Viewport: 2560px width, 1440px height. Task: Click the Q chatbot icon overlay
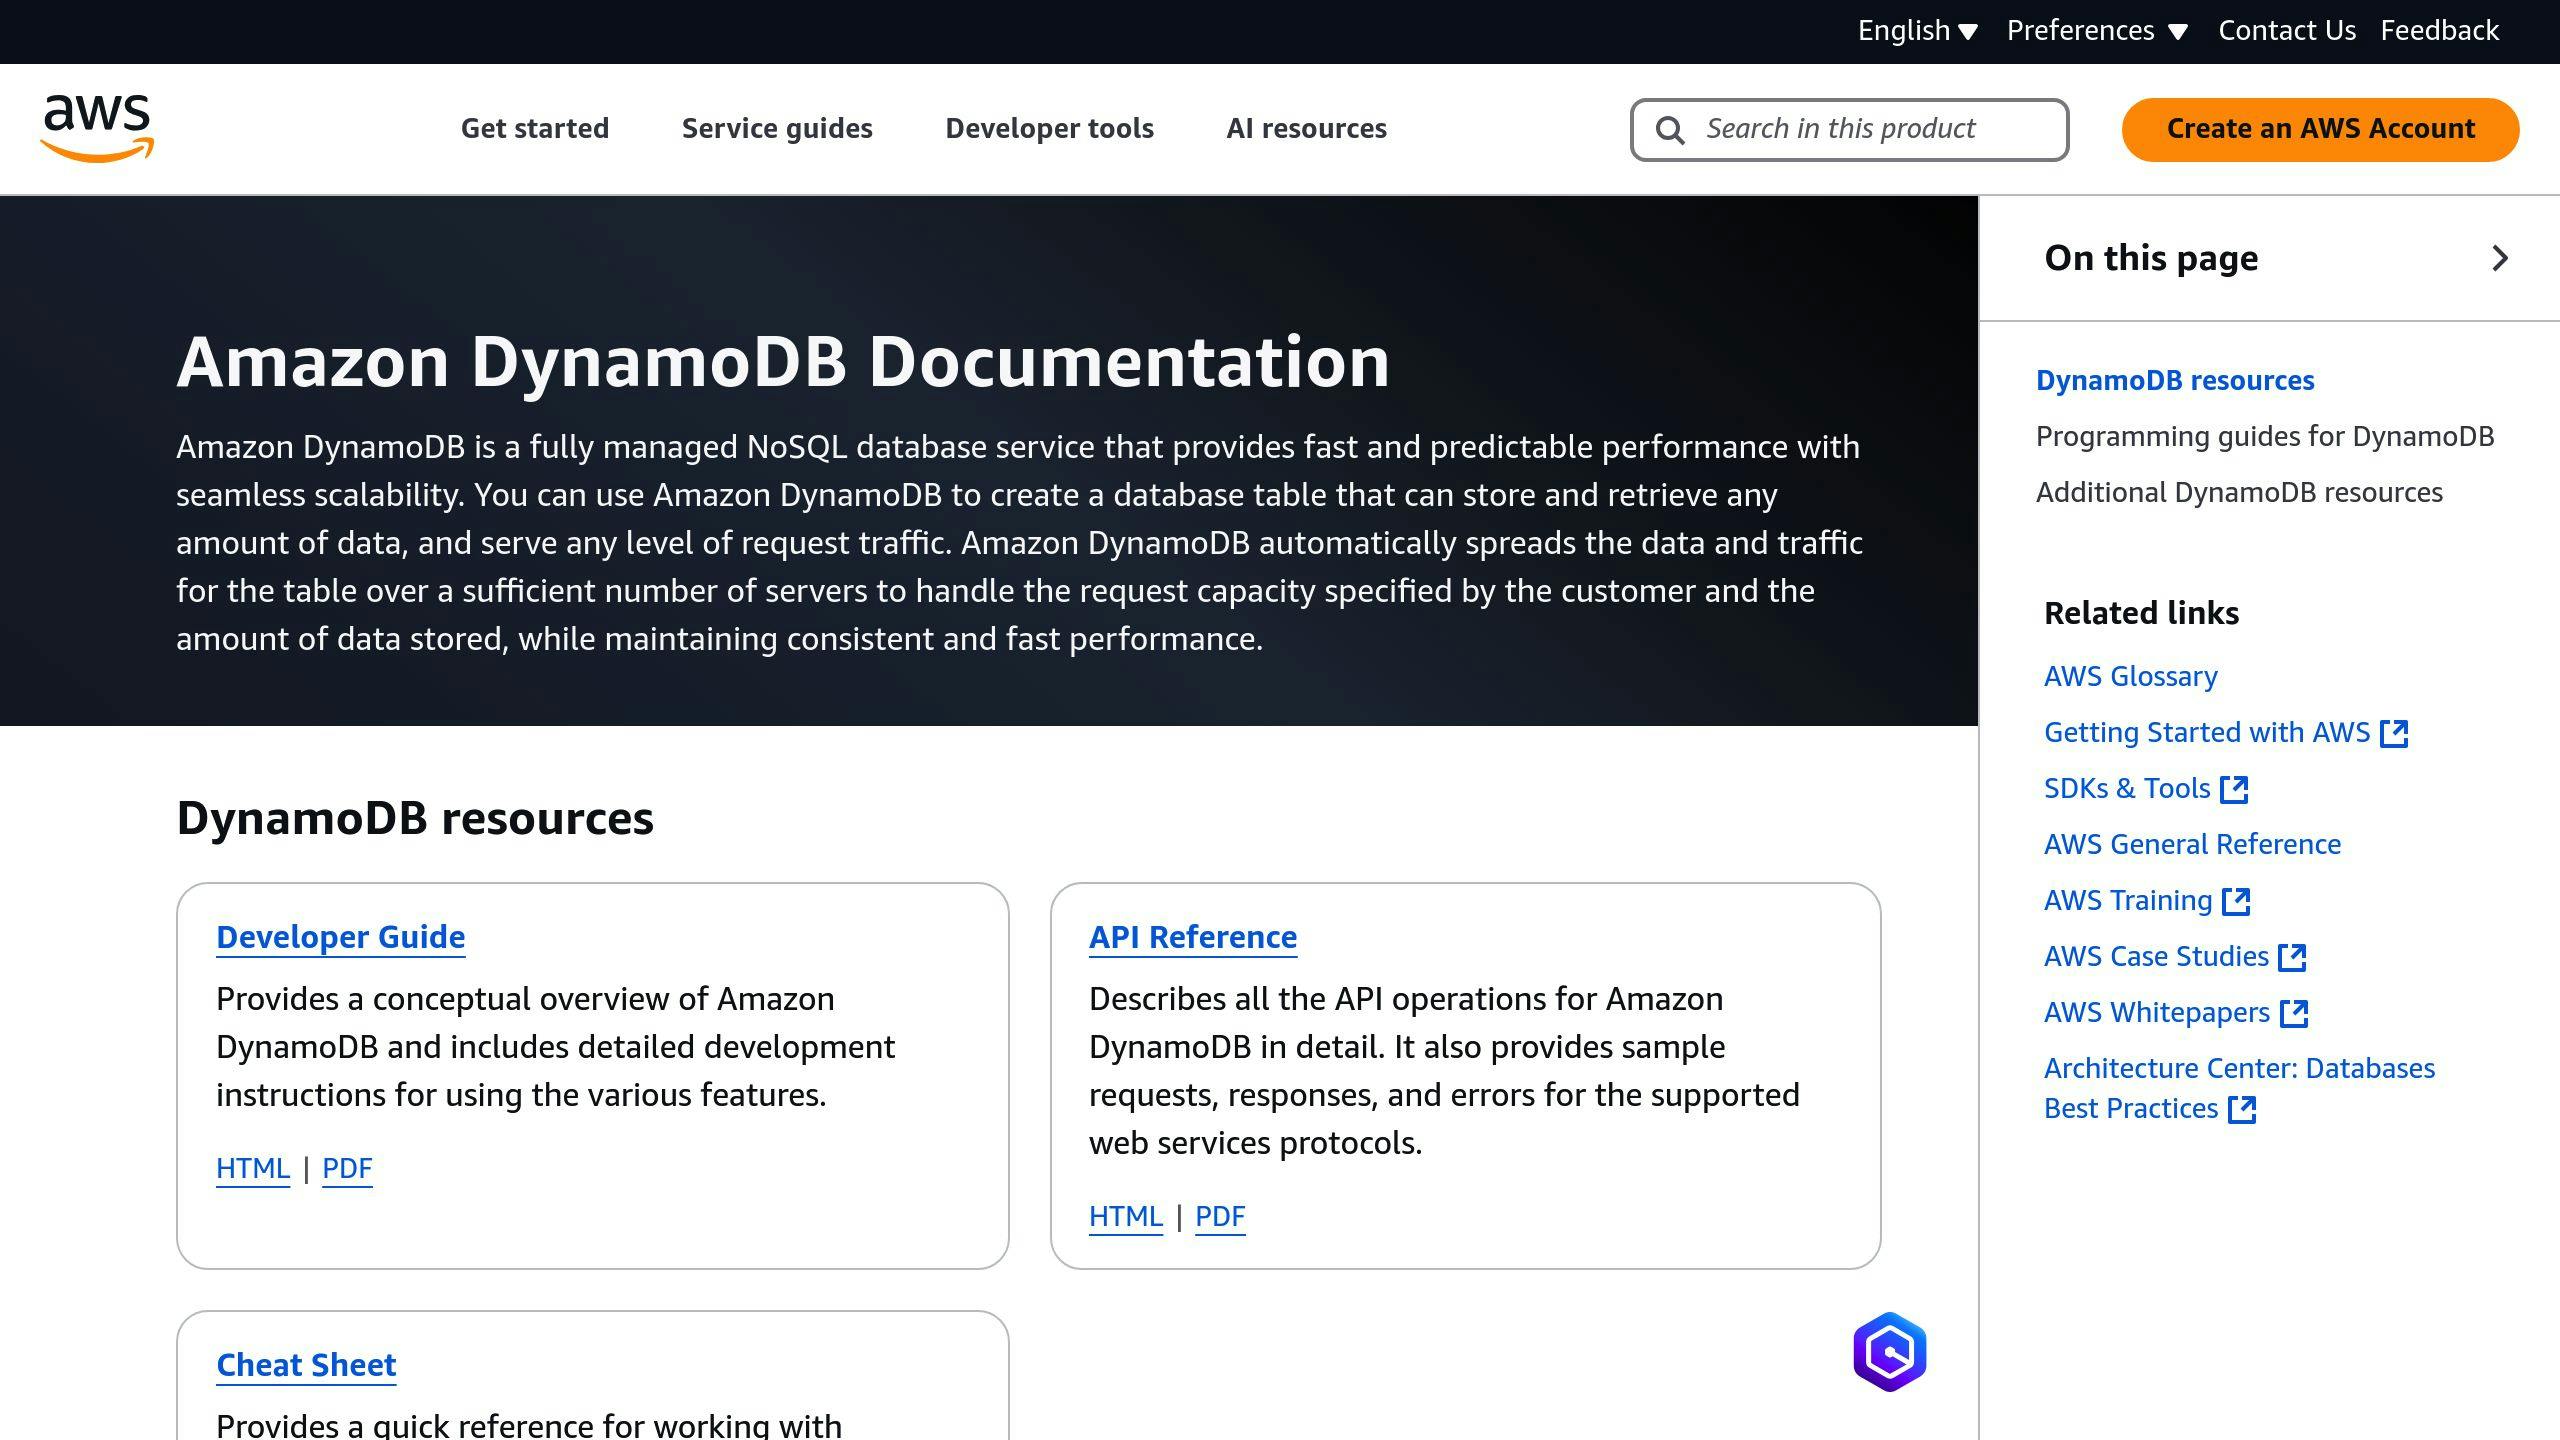point(1888,1352)
